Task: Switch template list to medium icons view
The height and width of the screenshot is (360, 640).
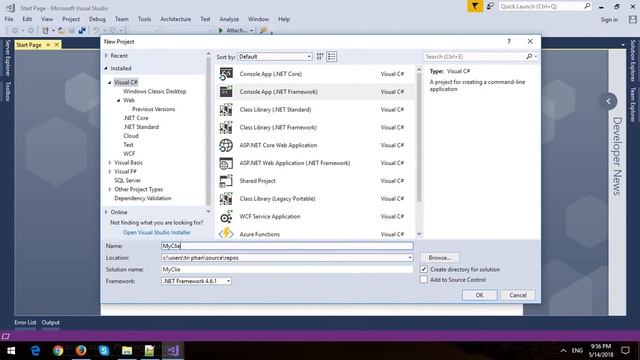Action: click(331, 57)
